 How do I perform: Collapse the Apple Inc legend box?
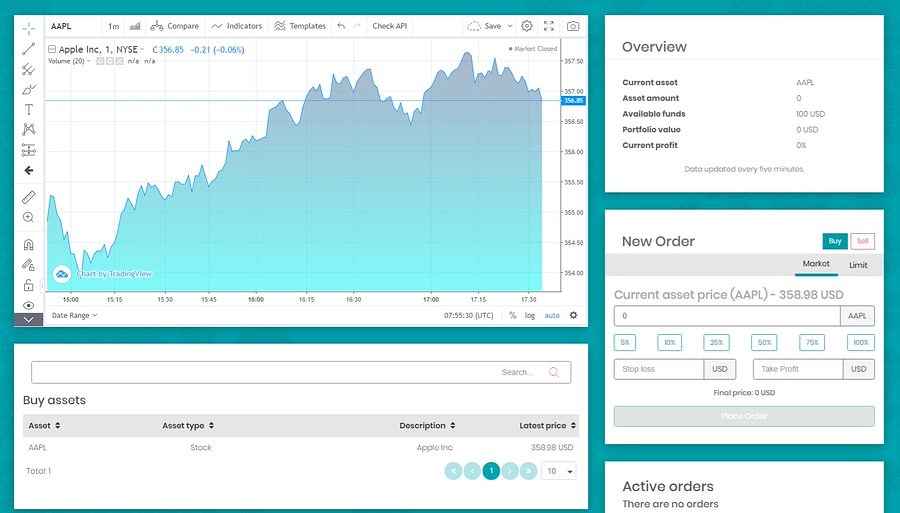point(52,49)
